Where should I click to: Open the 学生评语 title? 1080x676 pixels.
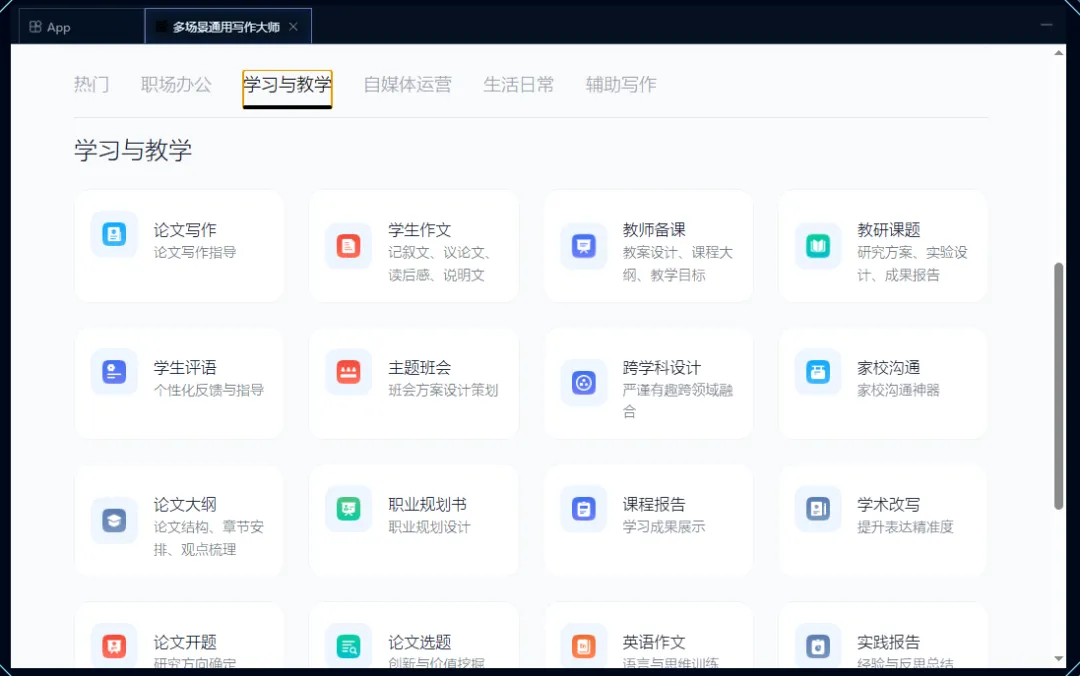coord(185,367)
